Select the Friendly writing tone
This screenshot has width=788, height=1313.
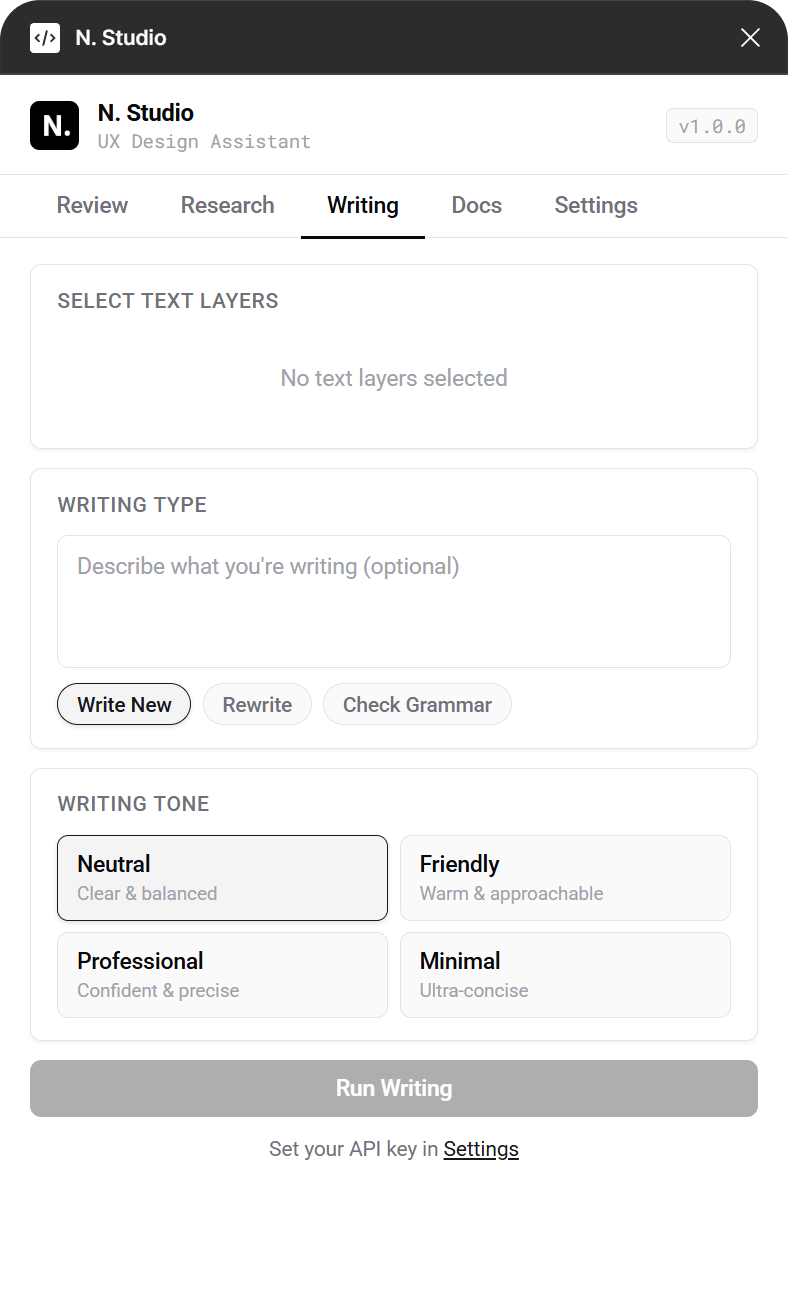tap(565, 877)
